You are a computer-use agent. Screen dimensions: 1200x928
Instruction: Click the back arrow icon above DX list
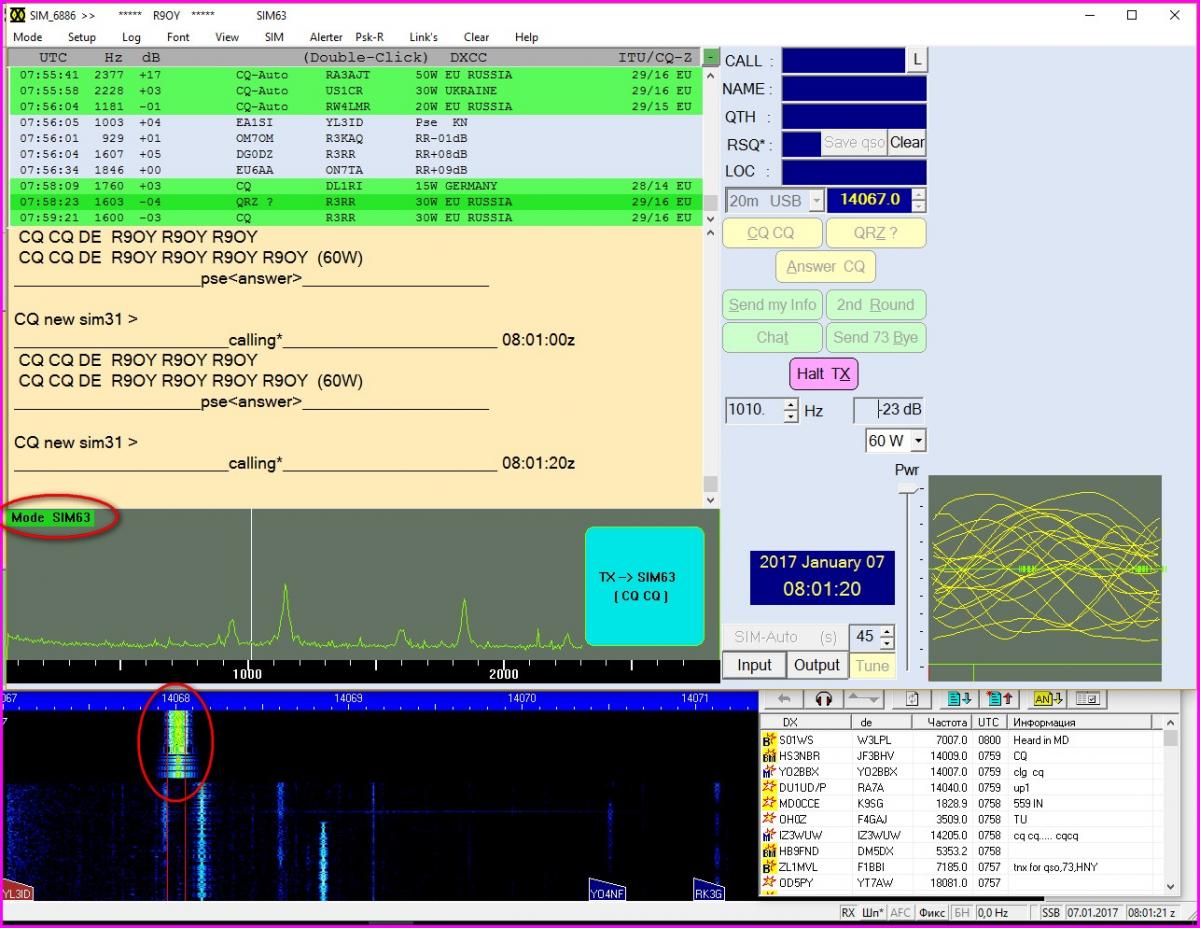[x=785, y=699]
